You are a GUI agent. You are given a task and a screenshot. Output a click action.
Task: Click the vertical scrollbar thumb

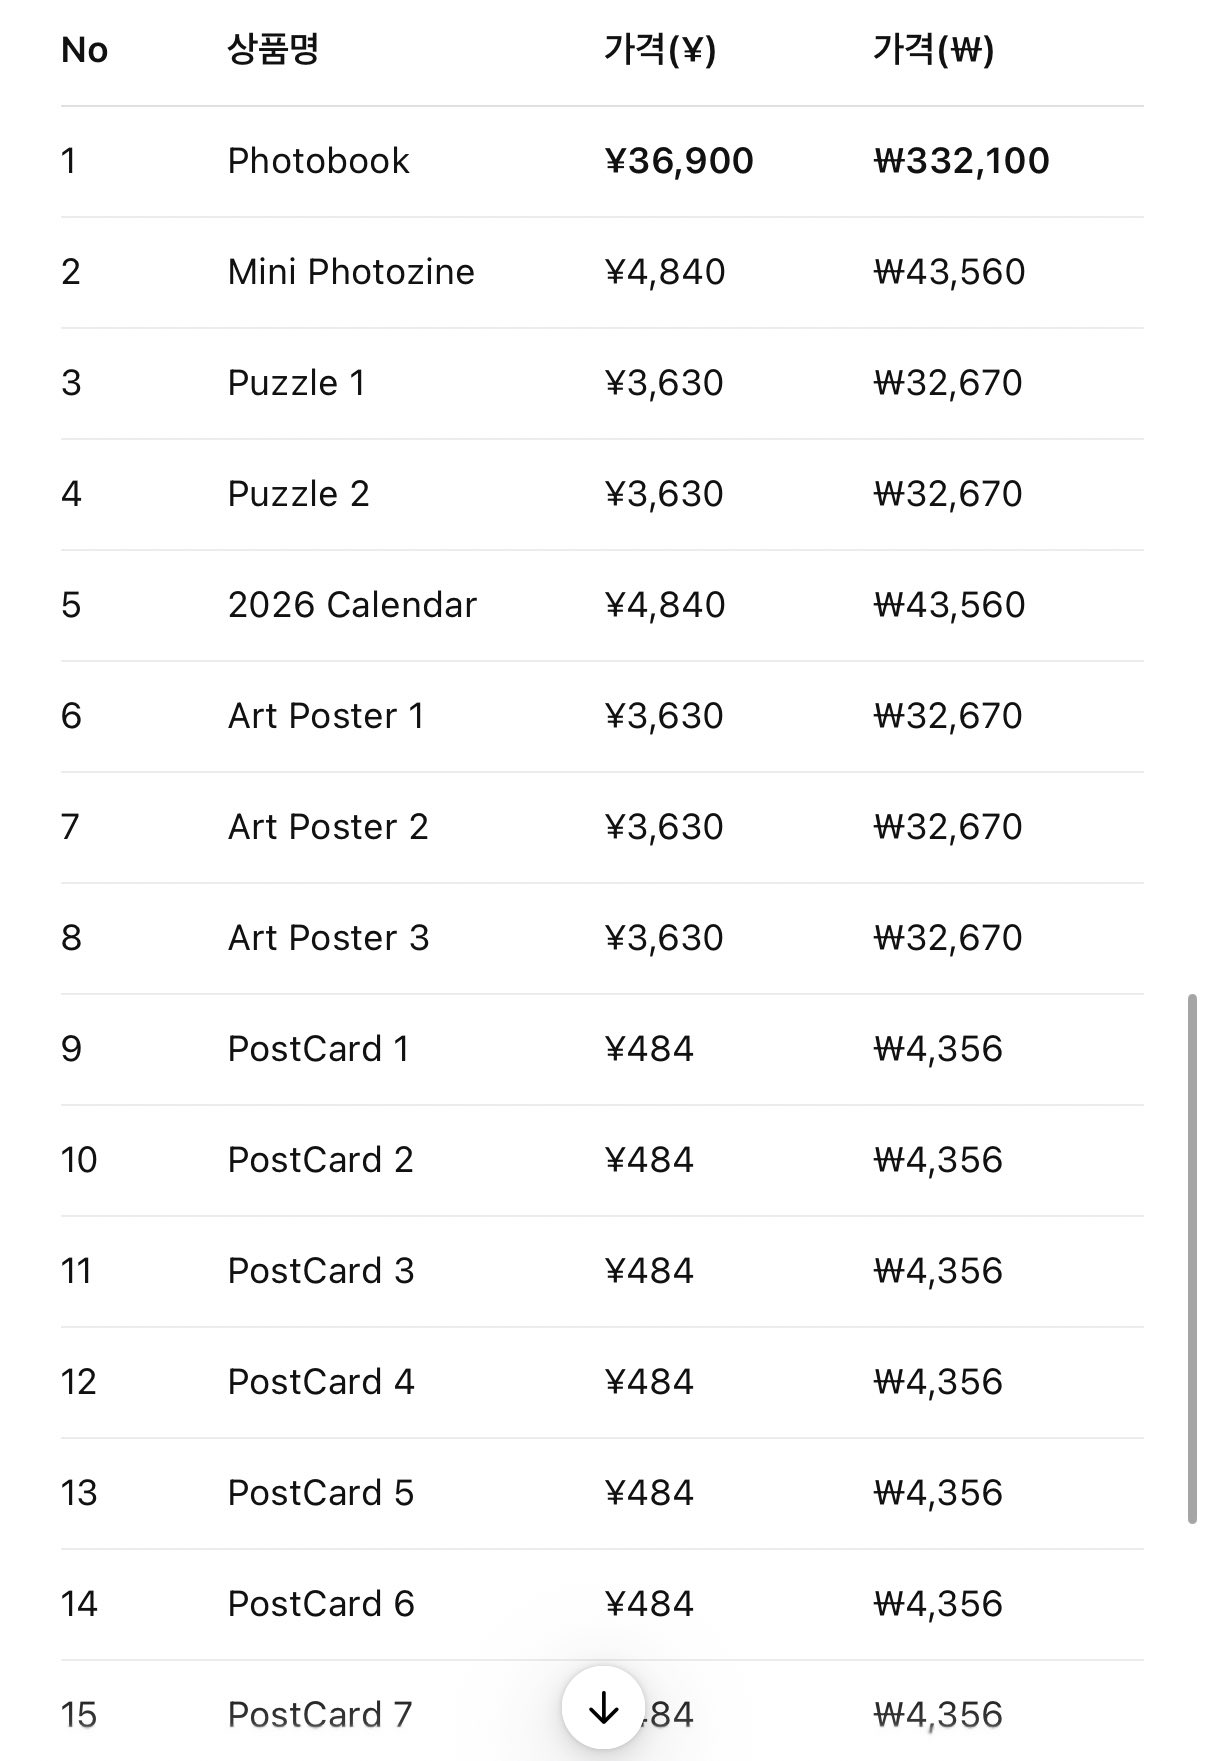click(x=1191, y=1258)
